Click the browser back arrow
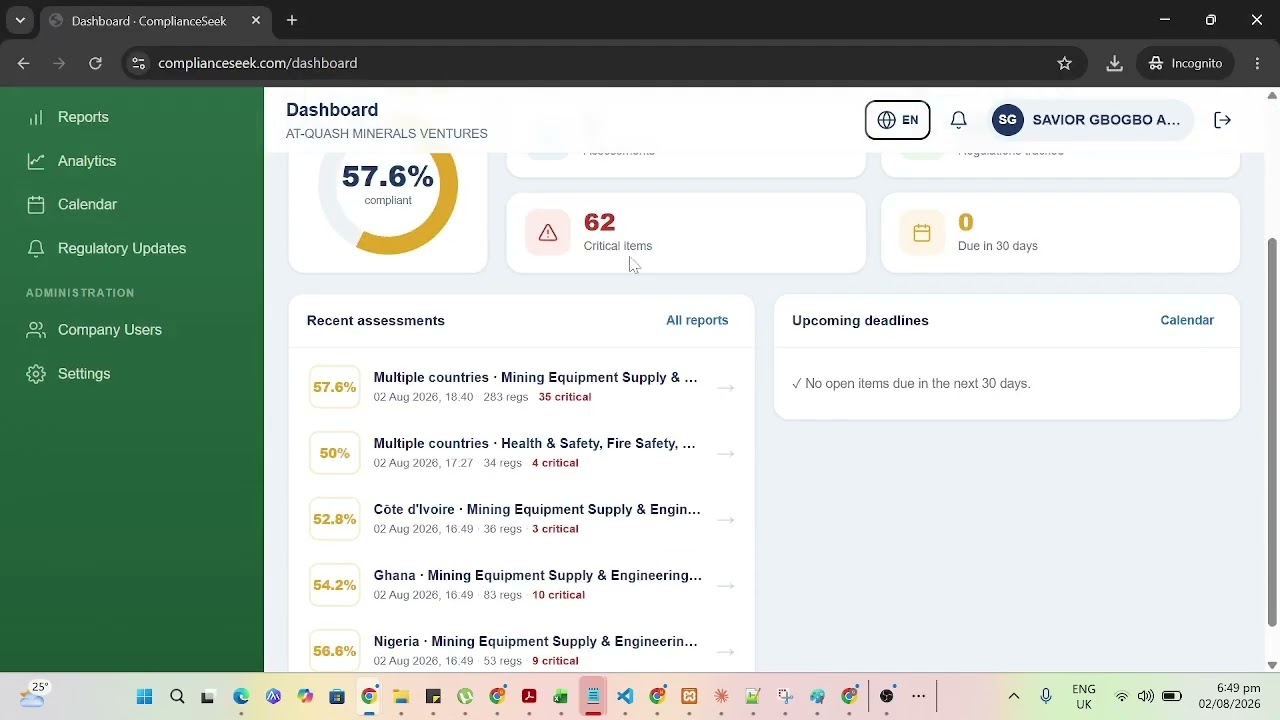Screen dimensions: 1280x720 tap(24, 63)
